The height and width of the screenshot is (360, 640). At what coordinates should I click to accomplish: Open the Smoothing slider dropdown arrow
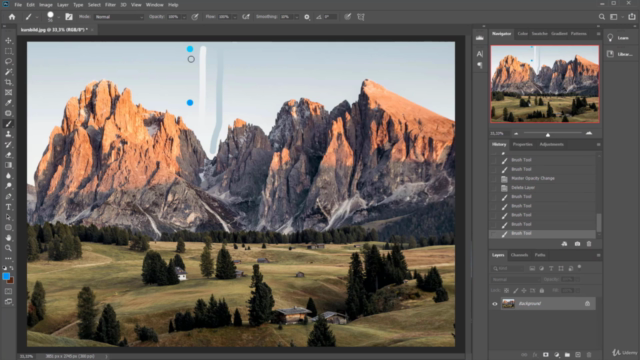point(296,17)
